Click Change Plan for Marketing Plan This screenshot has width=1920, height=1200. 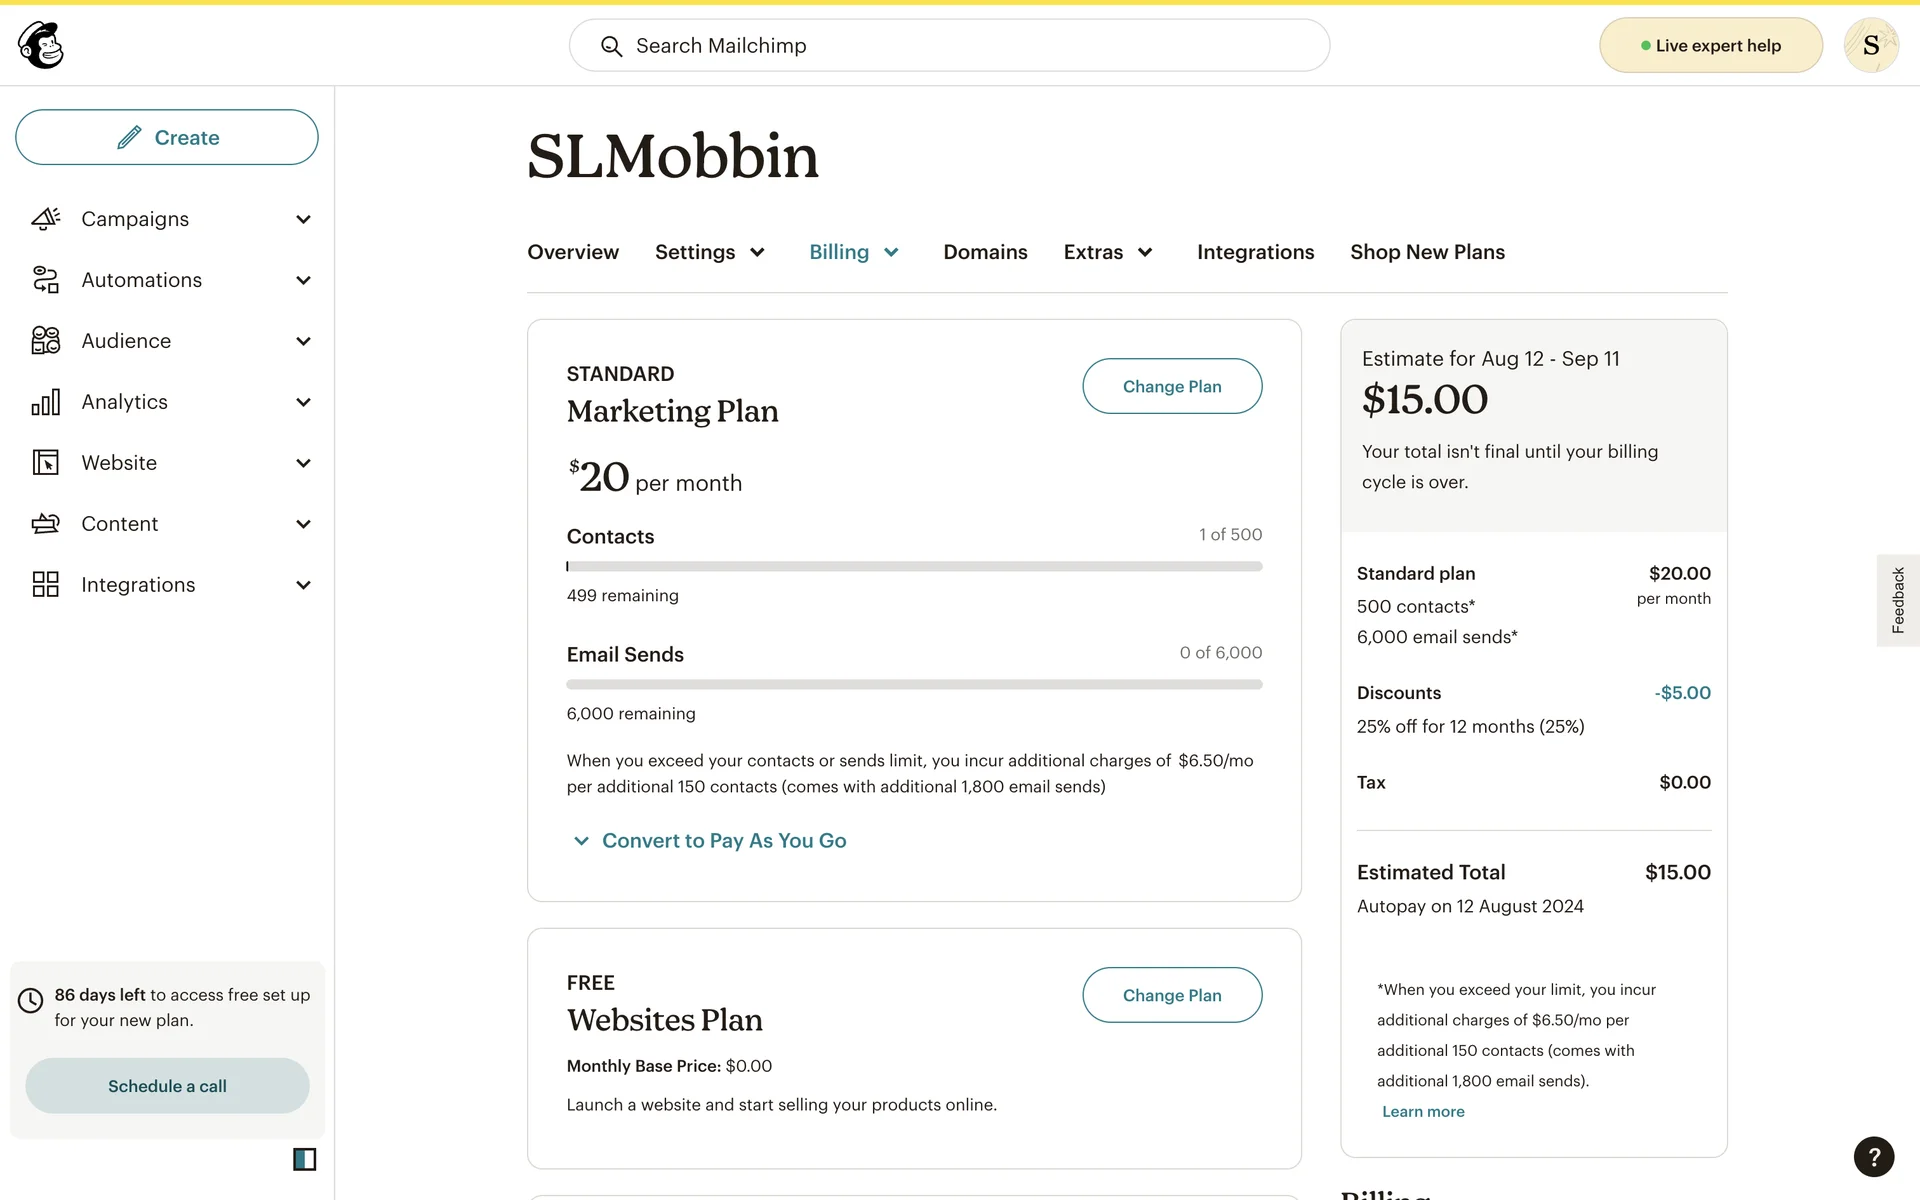1171,386
